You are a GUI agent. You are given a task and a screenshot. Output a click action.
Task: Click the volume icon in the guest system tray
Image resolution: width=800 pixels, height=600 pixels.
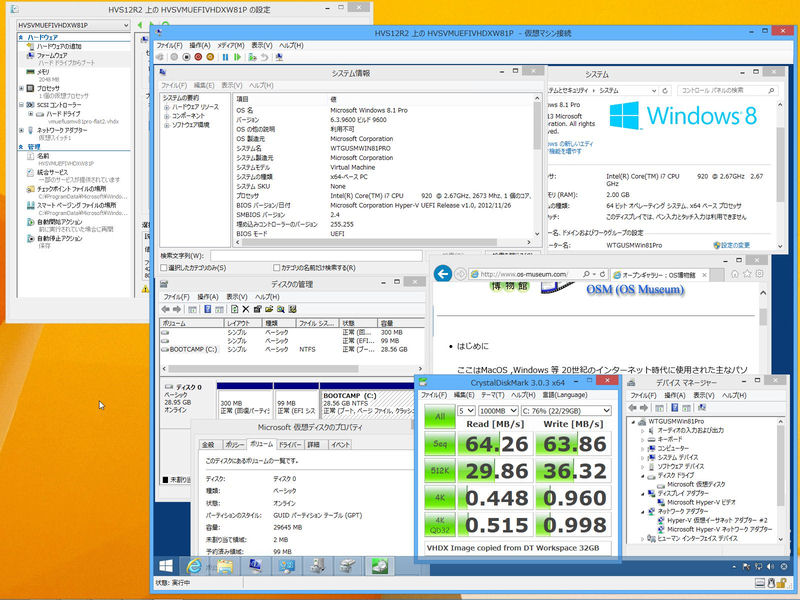coord(770,566)
